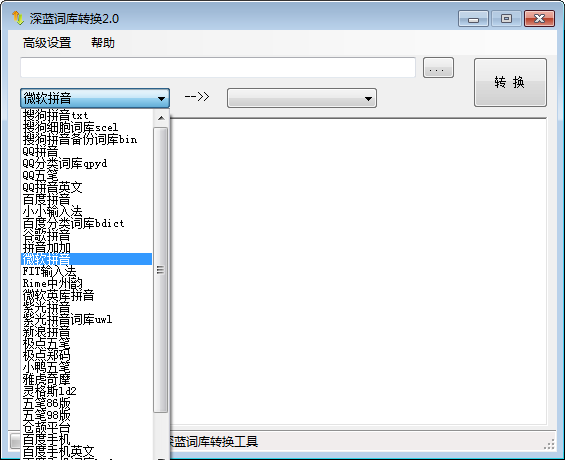Select 百度分类词库bdict option
The width and height of the screenshot is (565, 460).
86,223
